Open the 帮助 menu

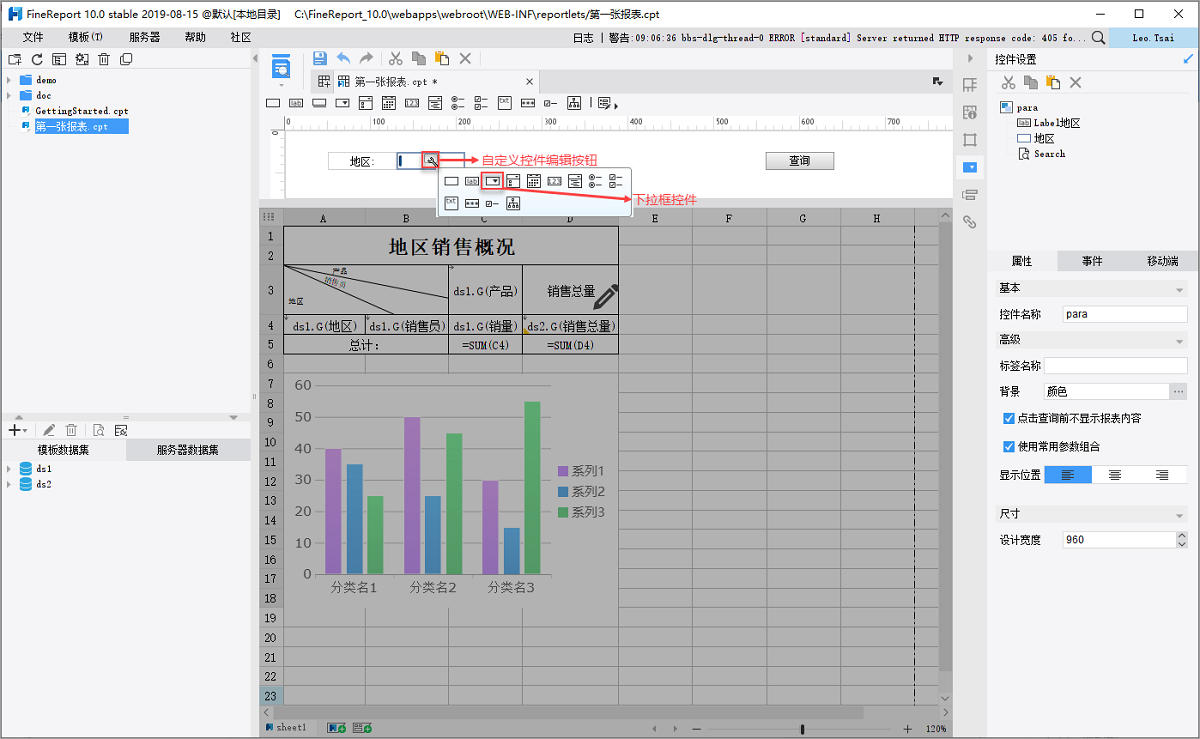point(195,37)
